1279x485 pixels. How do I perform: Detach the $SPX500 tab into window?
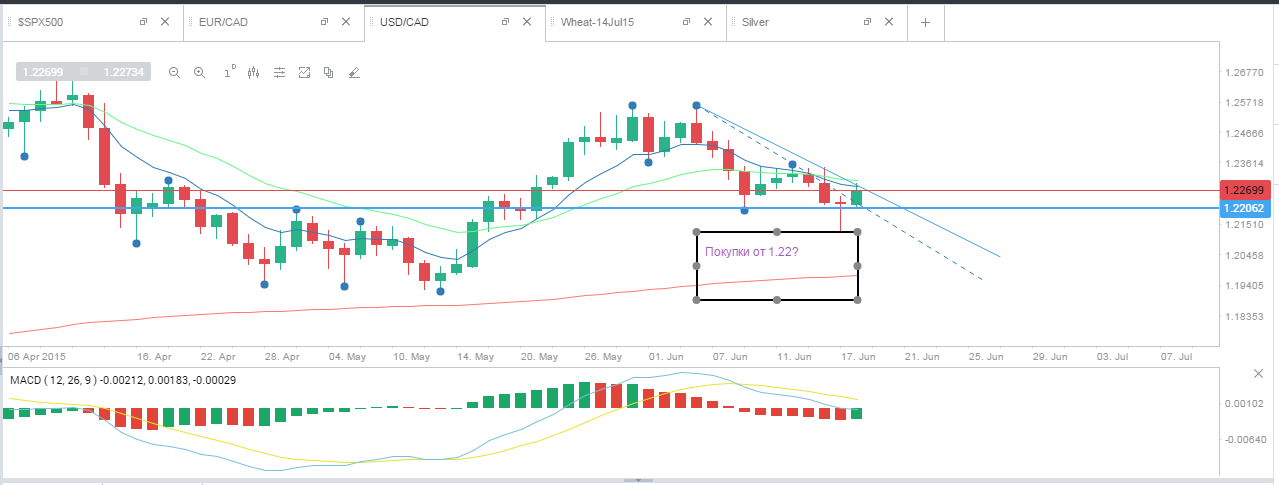[143, 22]
